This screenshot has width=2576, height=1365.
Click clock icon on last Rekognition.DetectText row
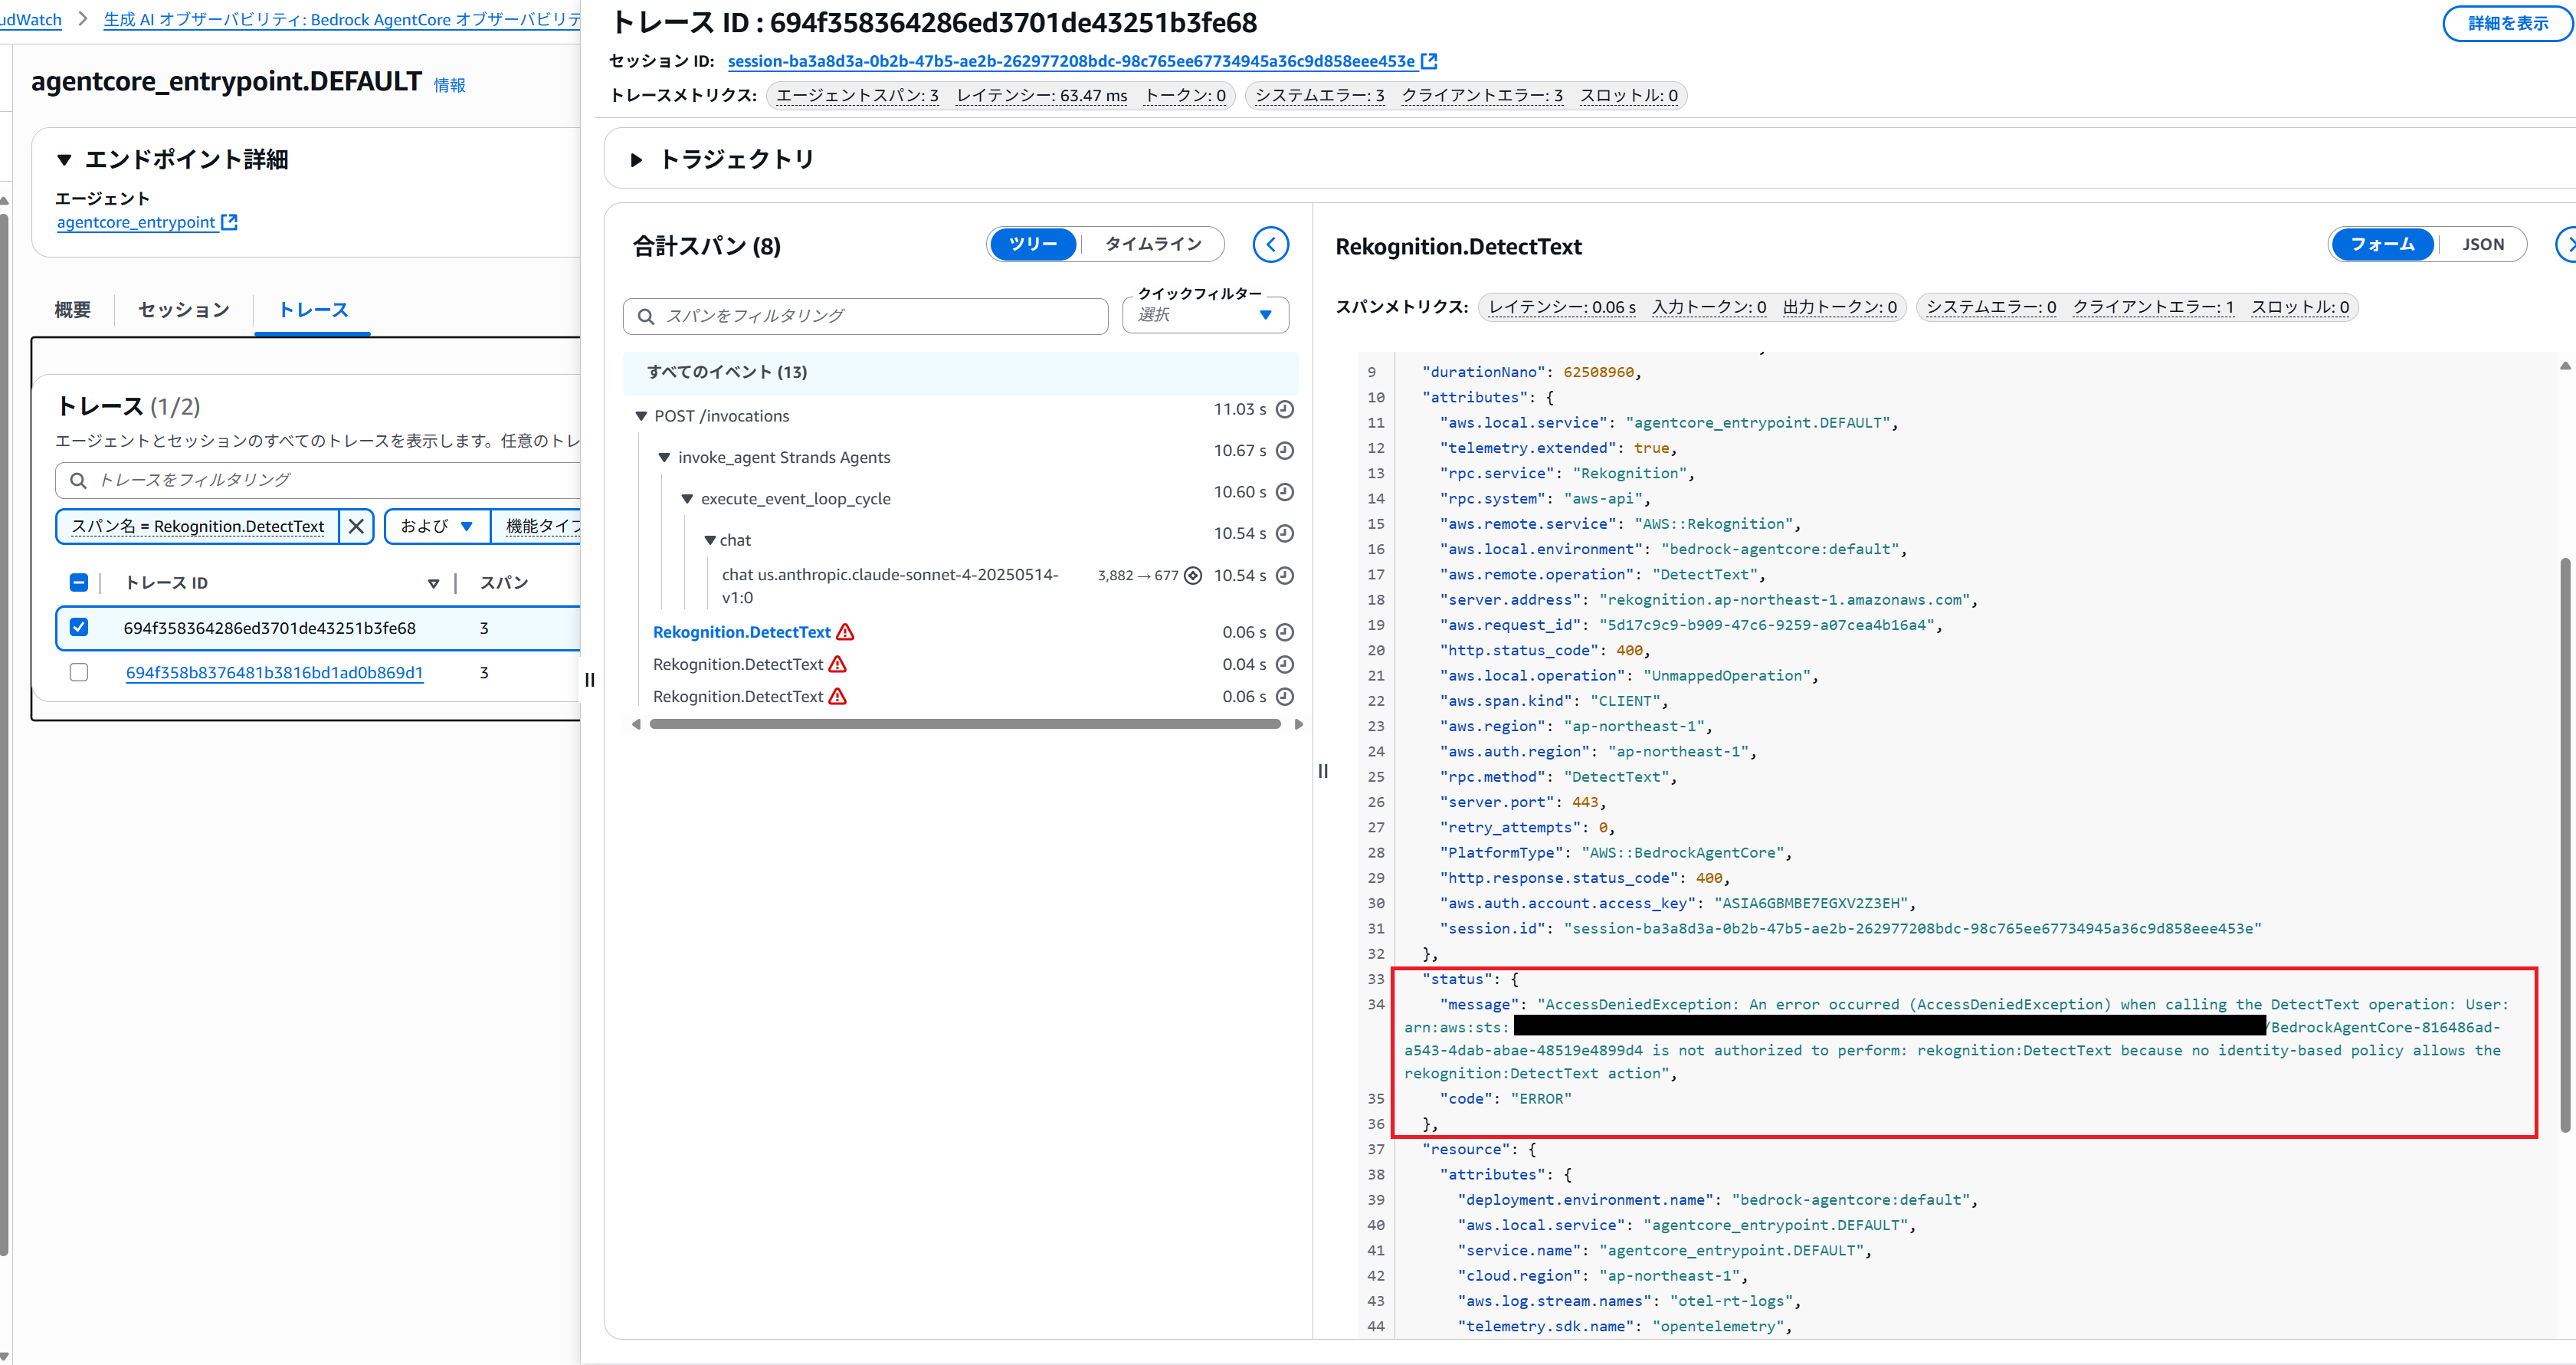(x=1285, y=697)
